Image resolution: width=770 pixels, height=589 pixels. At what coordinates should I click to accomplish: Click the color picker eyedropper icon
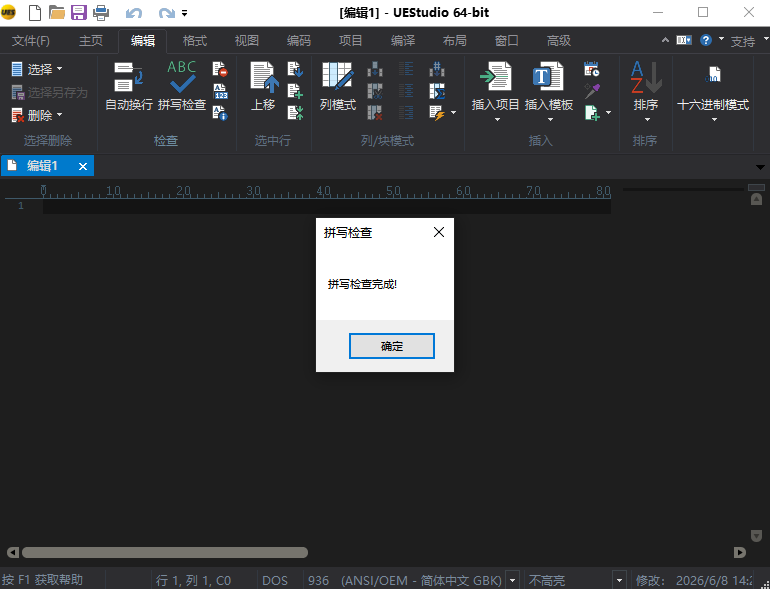(592, 91)
